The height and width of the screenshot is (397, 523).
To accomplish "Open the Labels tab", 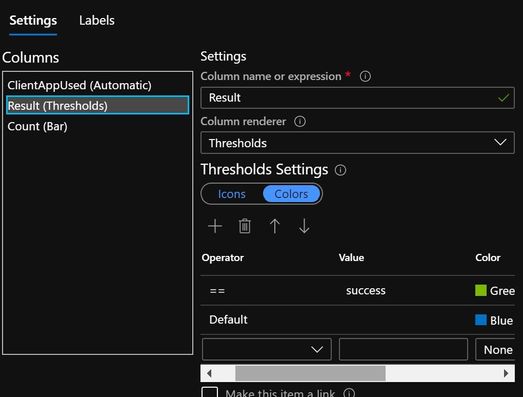I will [97, 21].
